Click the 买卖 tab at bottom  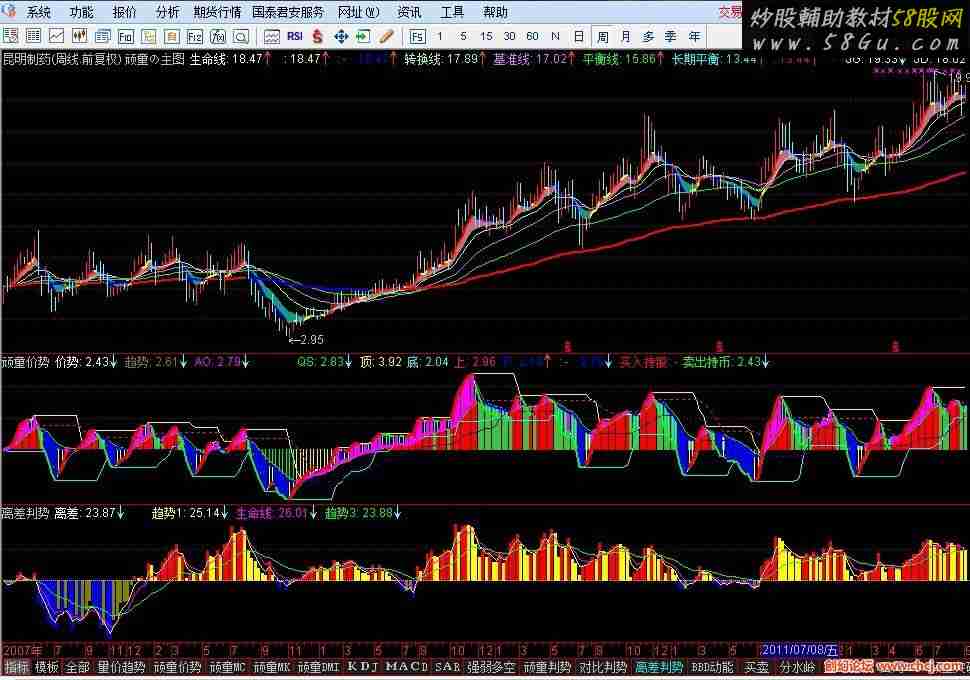[757, 666]
